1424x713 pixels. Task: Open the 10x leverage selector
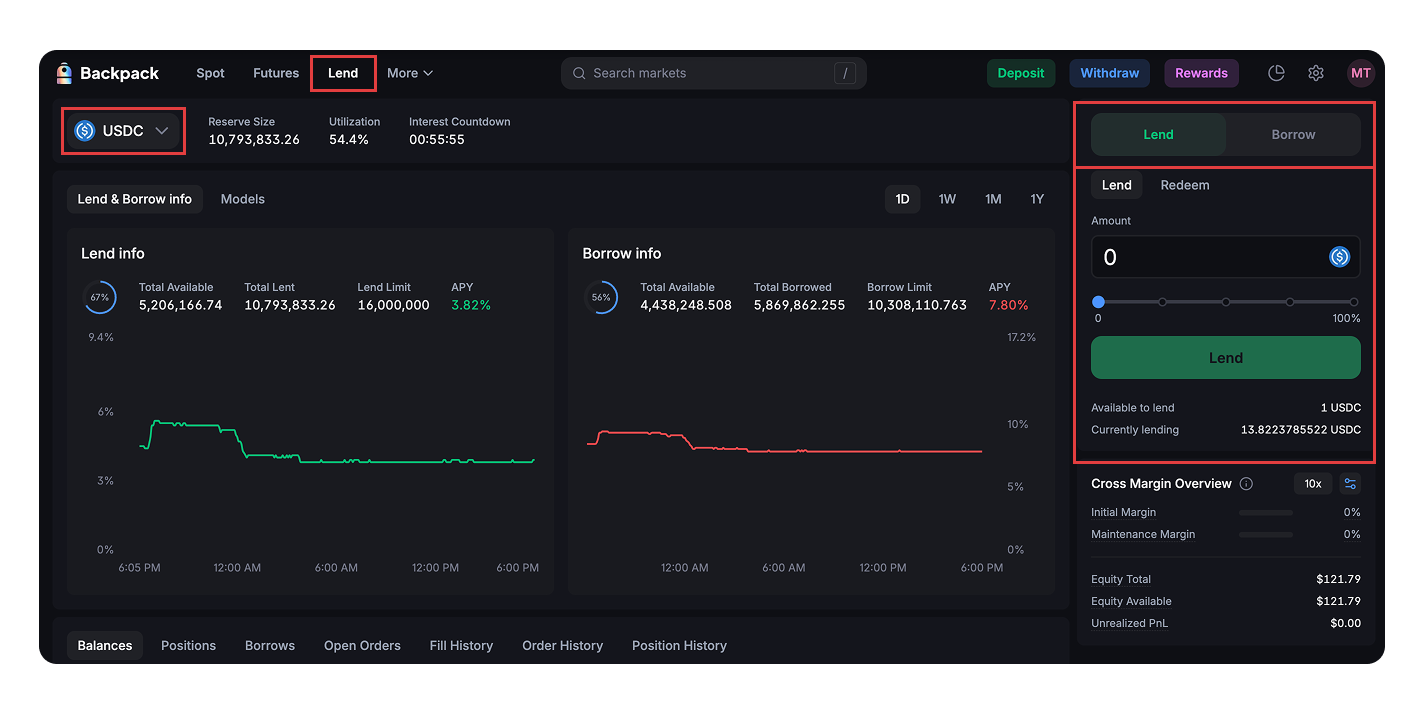tap(1313, 483)
